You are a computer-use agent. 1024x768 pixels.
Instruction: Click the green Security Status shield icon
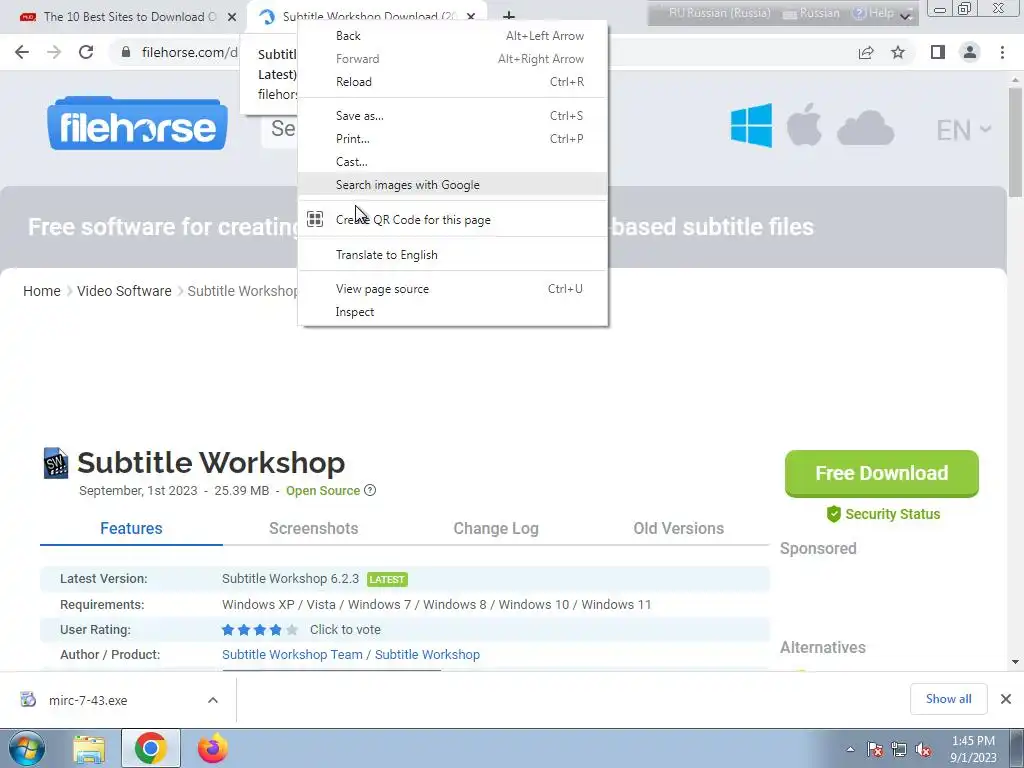(834, 514)
